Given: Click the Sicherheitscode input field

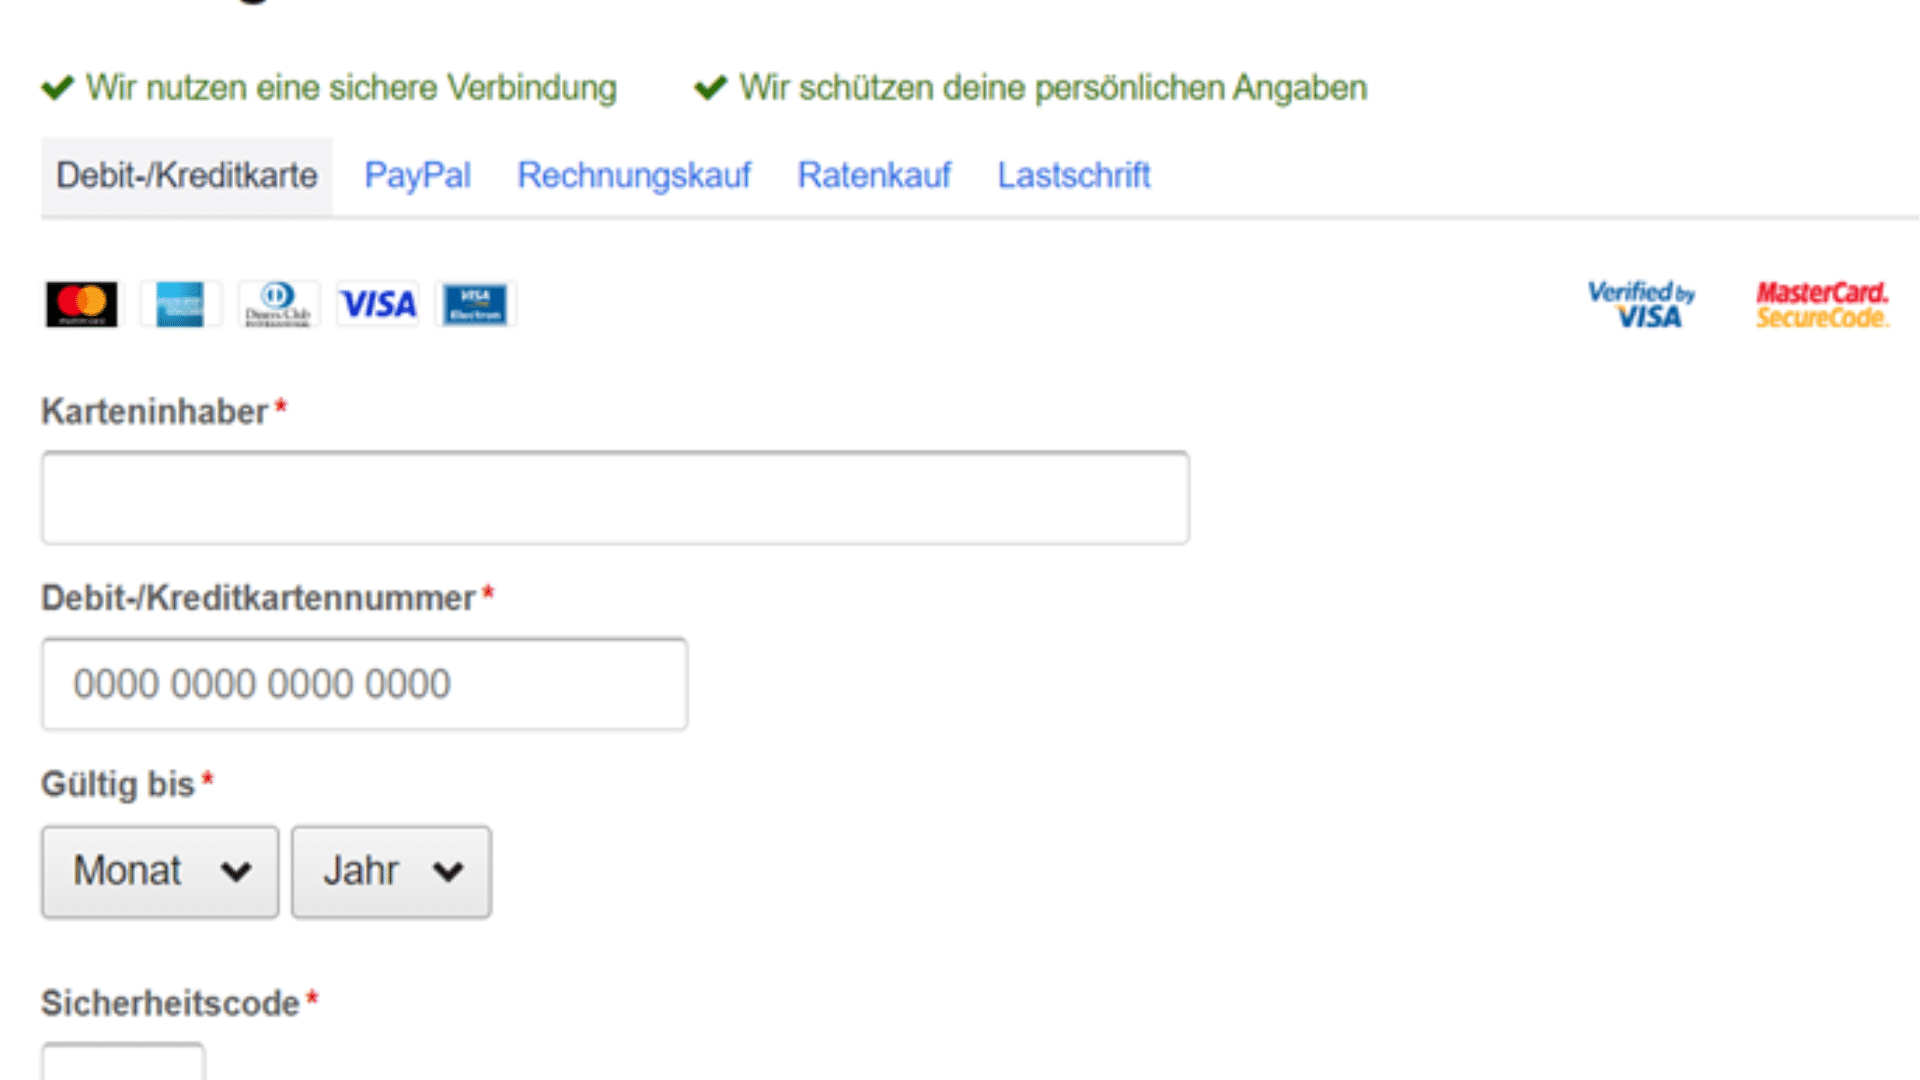Looking at the screenshot, I should click(x=123, y=1062).
